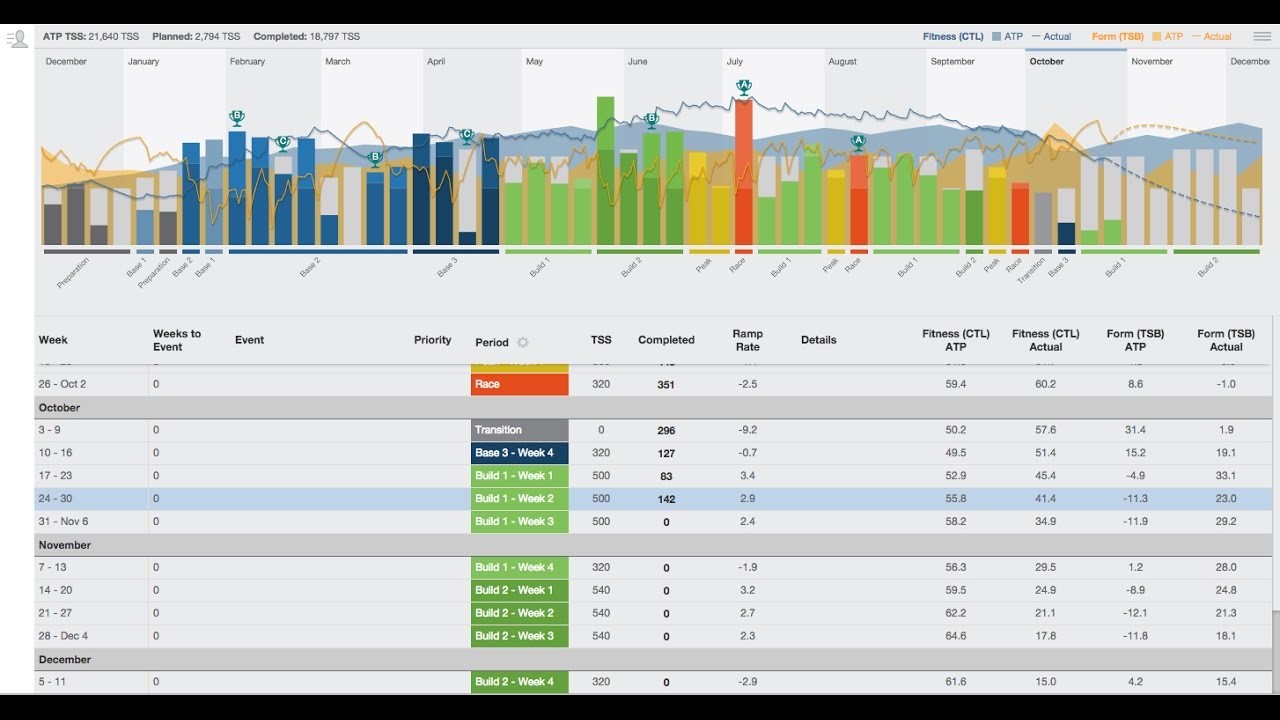
Task: Click the Ramp Rate column header
Action: click(x=747, y=340)
